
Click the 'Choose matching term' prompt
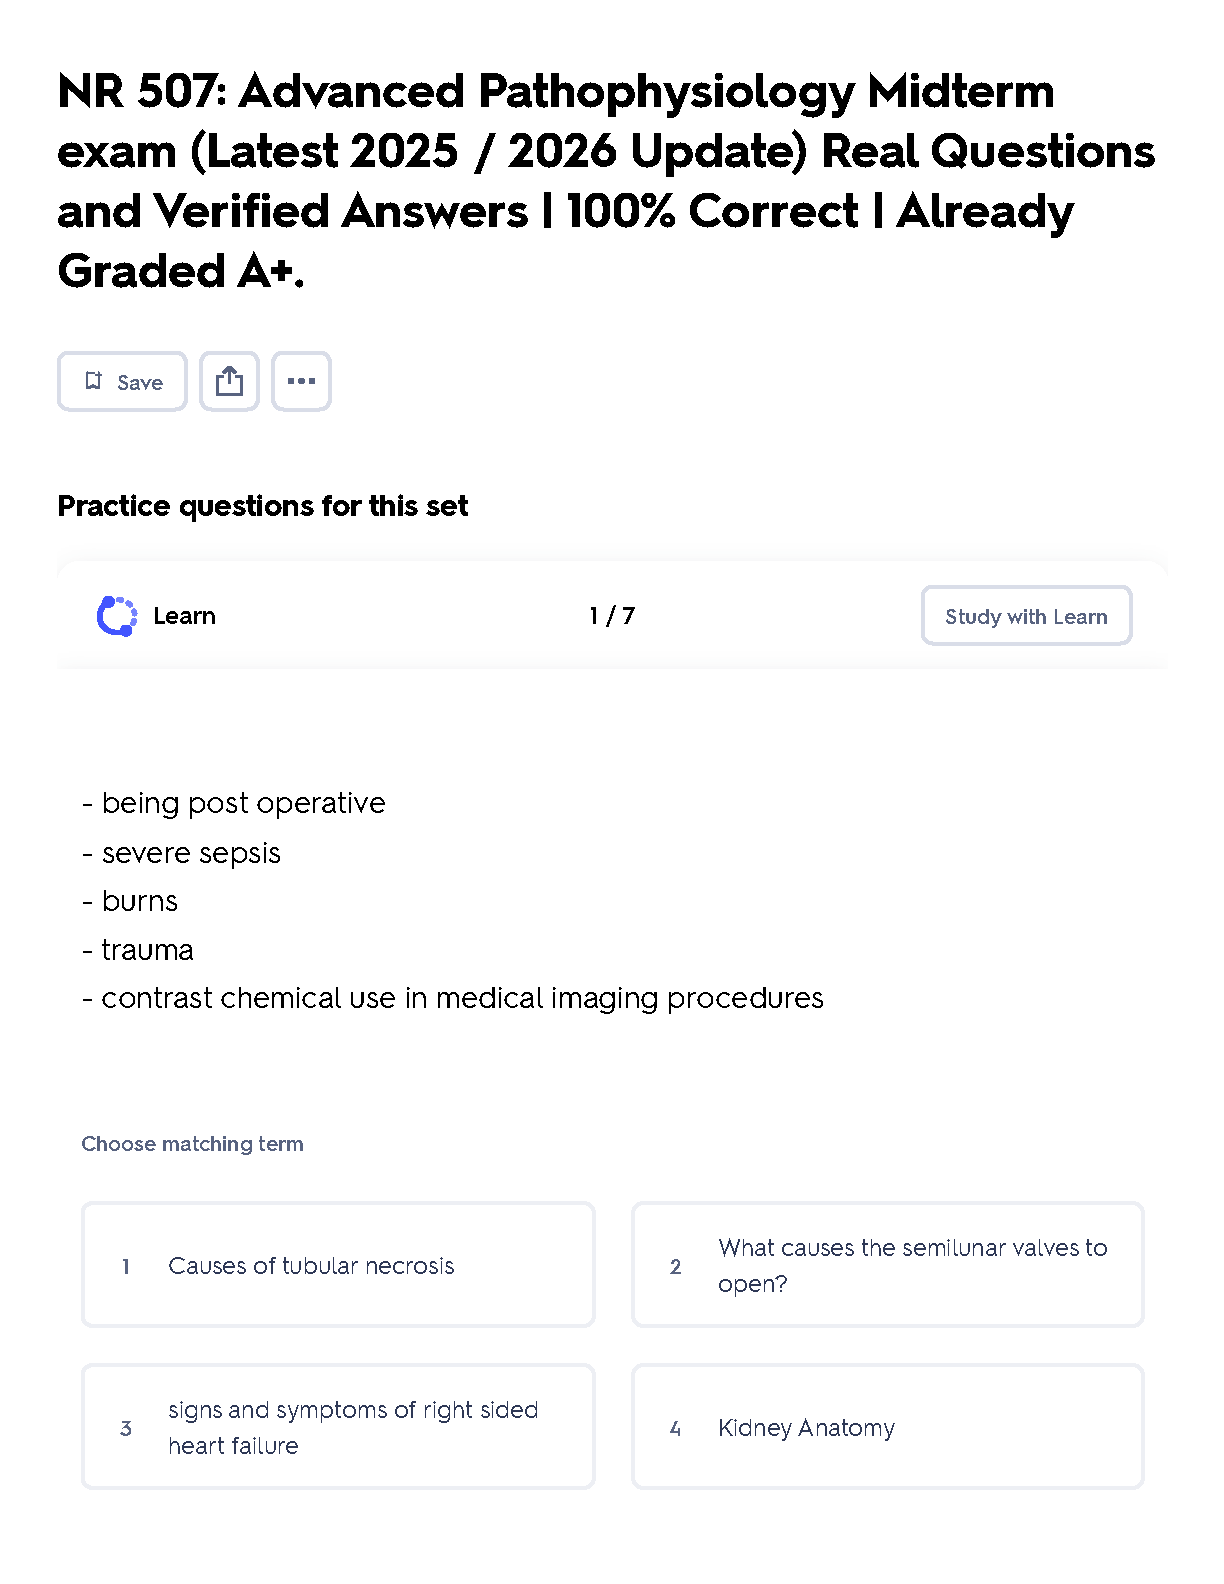click(x=192, y=1144)
